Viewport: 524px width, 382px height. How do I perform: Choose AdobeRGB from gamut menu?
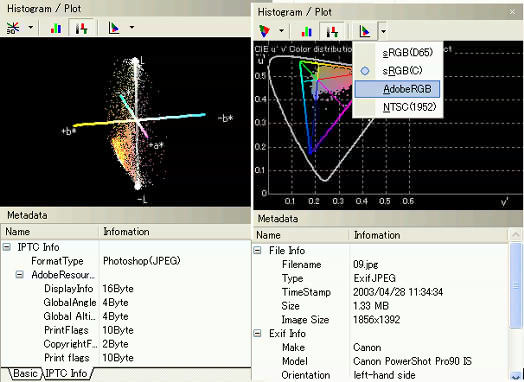coord(397,89)
